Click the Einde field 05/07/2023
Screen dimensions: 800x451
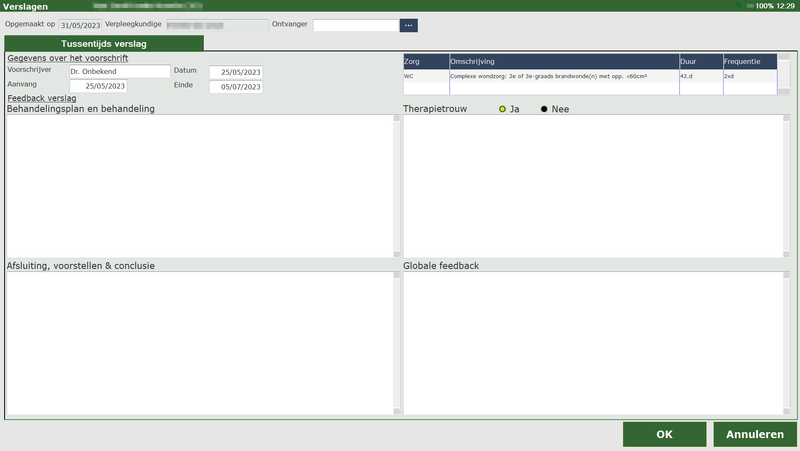tap(236, 87)
